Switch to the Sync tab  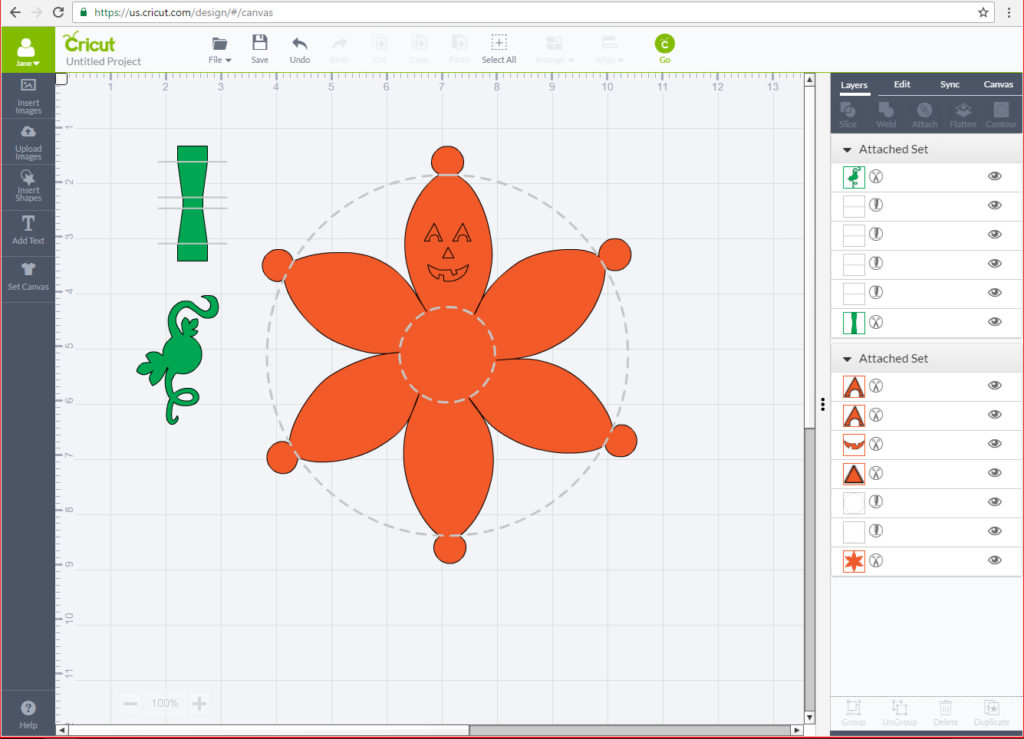[949, 85]
